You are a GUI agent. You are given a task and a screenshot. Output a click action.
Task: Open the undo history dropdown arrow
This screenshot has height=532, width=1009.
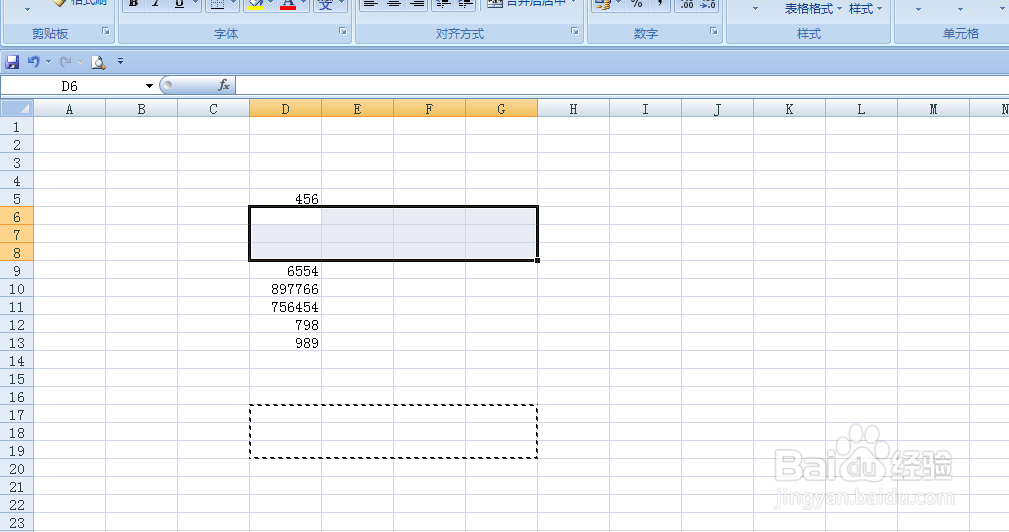(x=48, y=62)
